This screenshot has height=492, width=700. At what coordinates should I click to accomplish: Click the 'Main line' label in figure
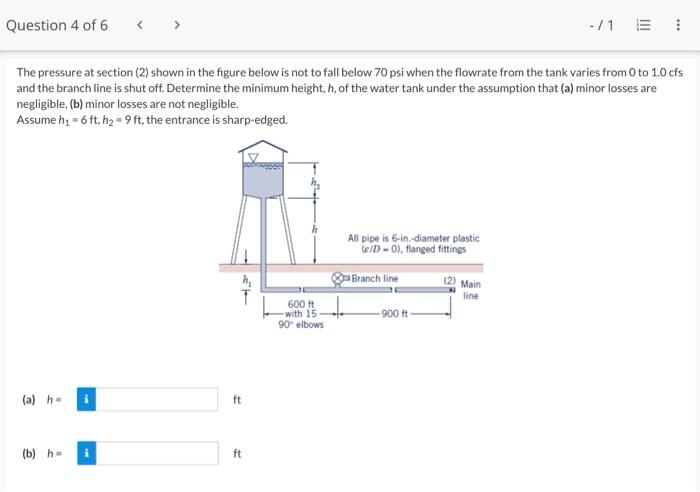tap(471, 290)
